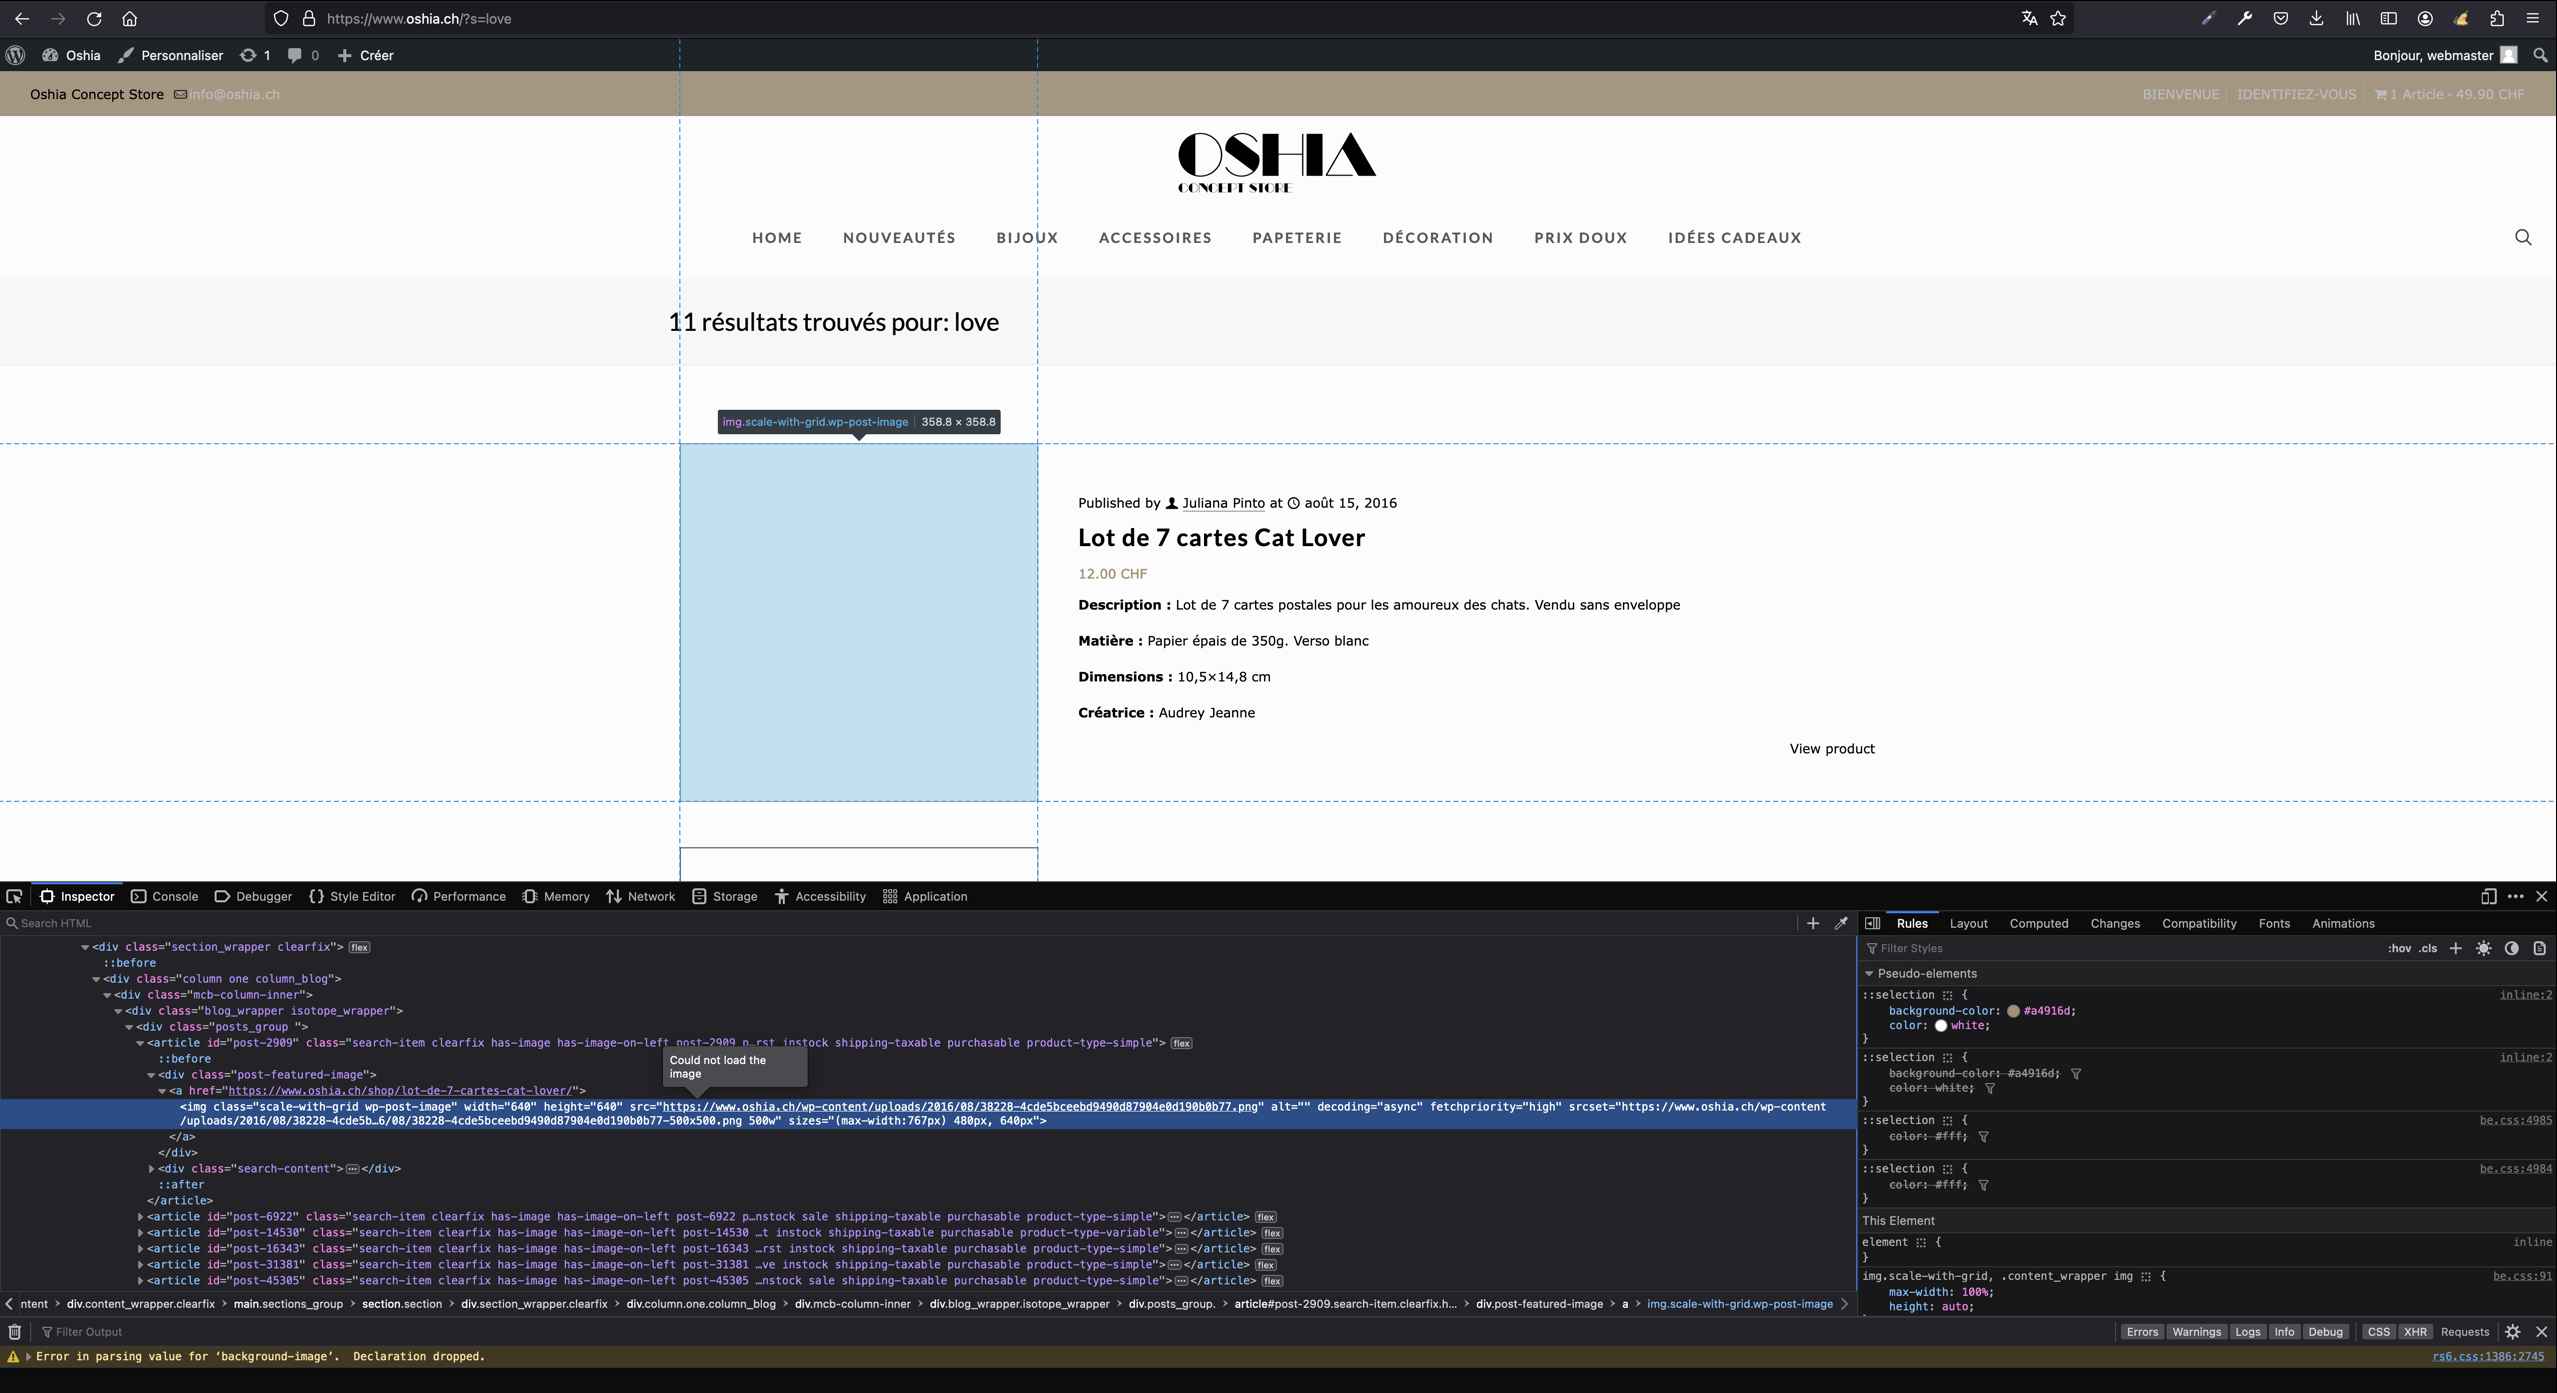This screenshot has width=2557, height=1393.
Task: Open the downloads toolbar icon
Action: tap(2316, 18)
